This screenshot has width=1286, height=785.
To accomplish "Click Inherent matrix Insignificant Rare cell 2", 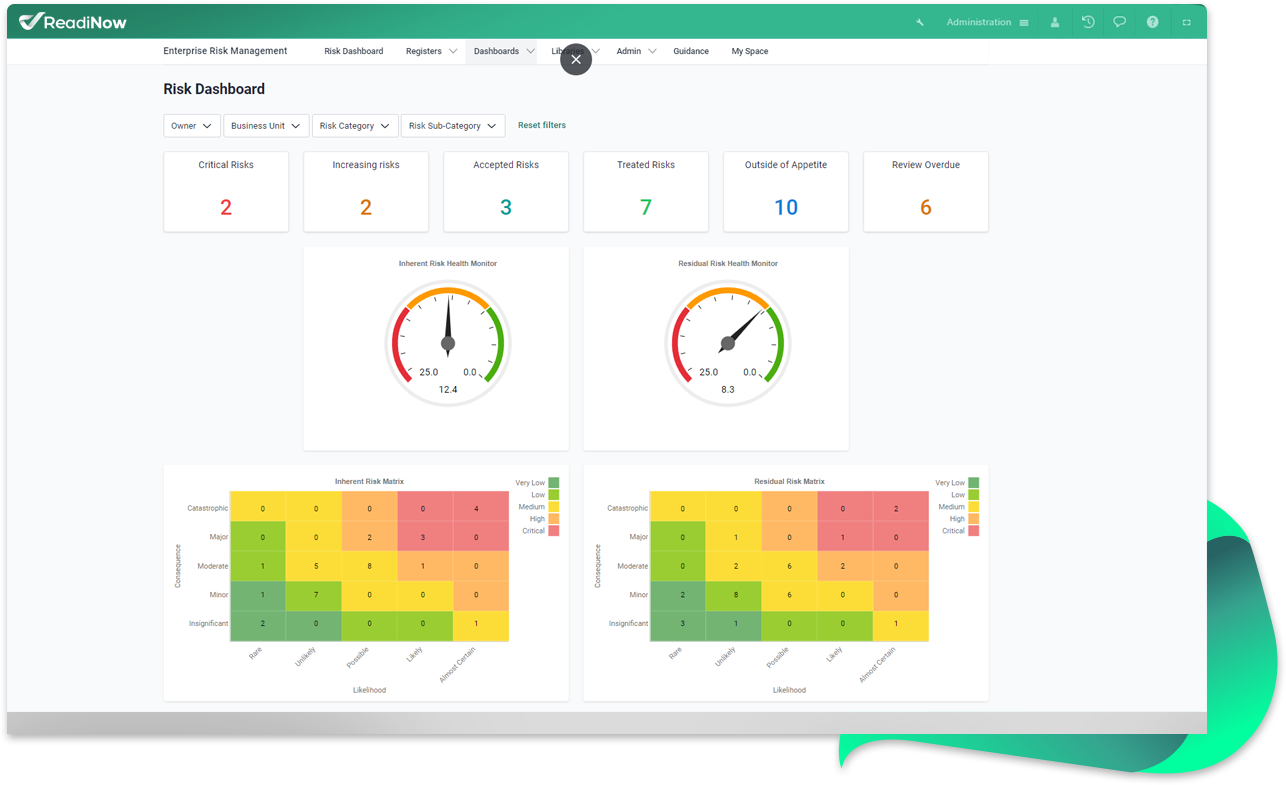I will click(257, 624).
